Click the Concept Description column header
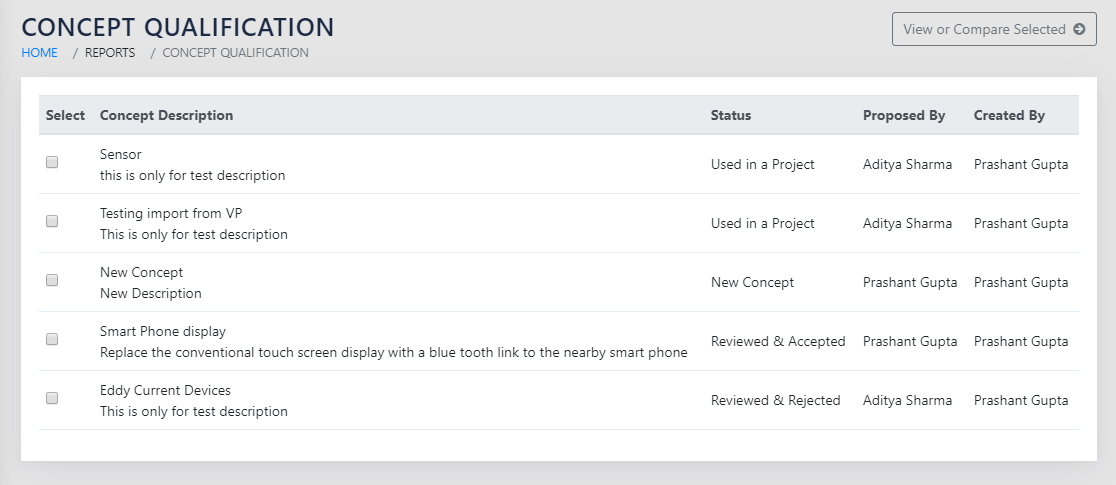Screen dimensions: 1116x485 [166, 115]
